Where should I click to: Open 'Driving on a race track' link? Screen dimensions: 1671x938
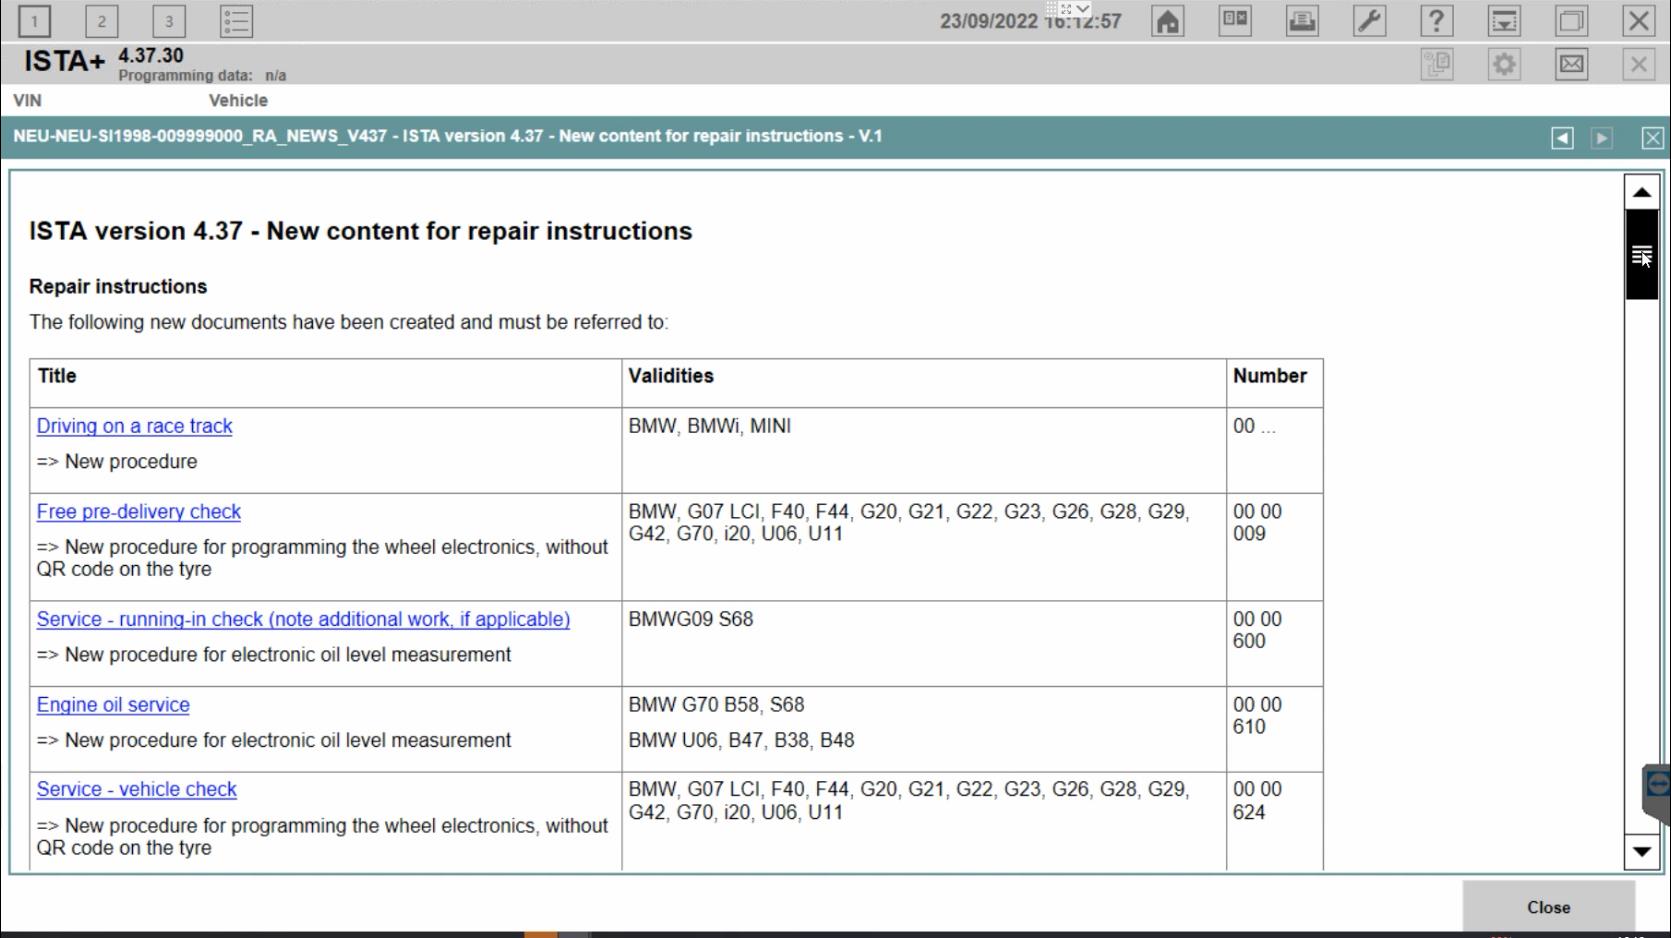point(134,426)
